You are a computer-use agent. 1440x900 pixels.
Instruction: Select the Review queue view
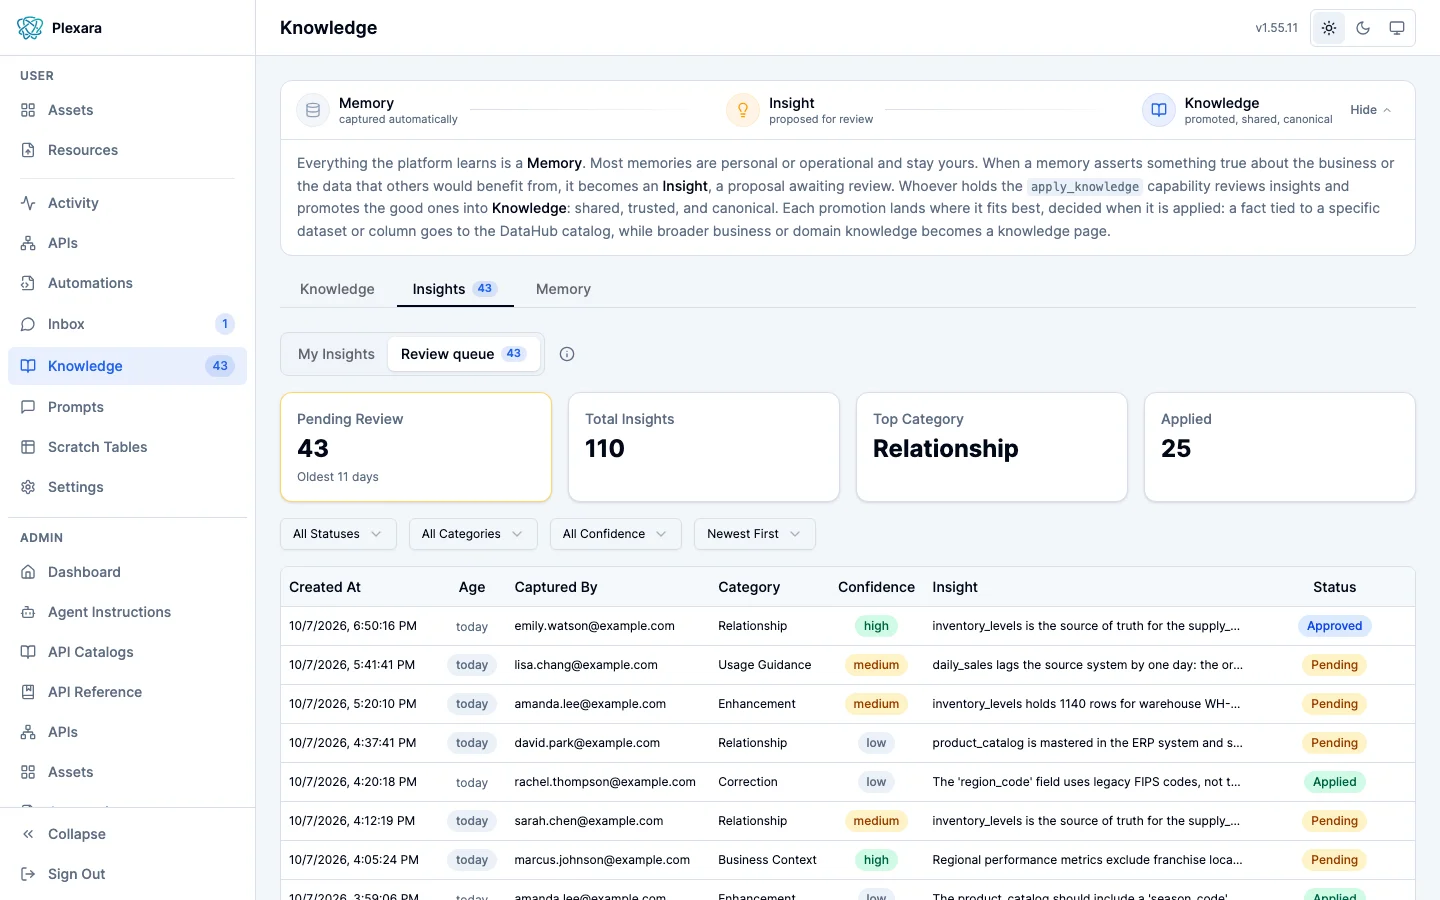pos(463,354)
